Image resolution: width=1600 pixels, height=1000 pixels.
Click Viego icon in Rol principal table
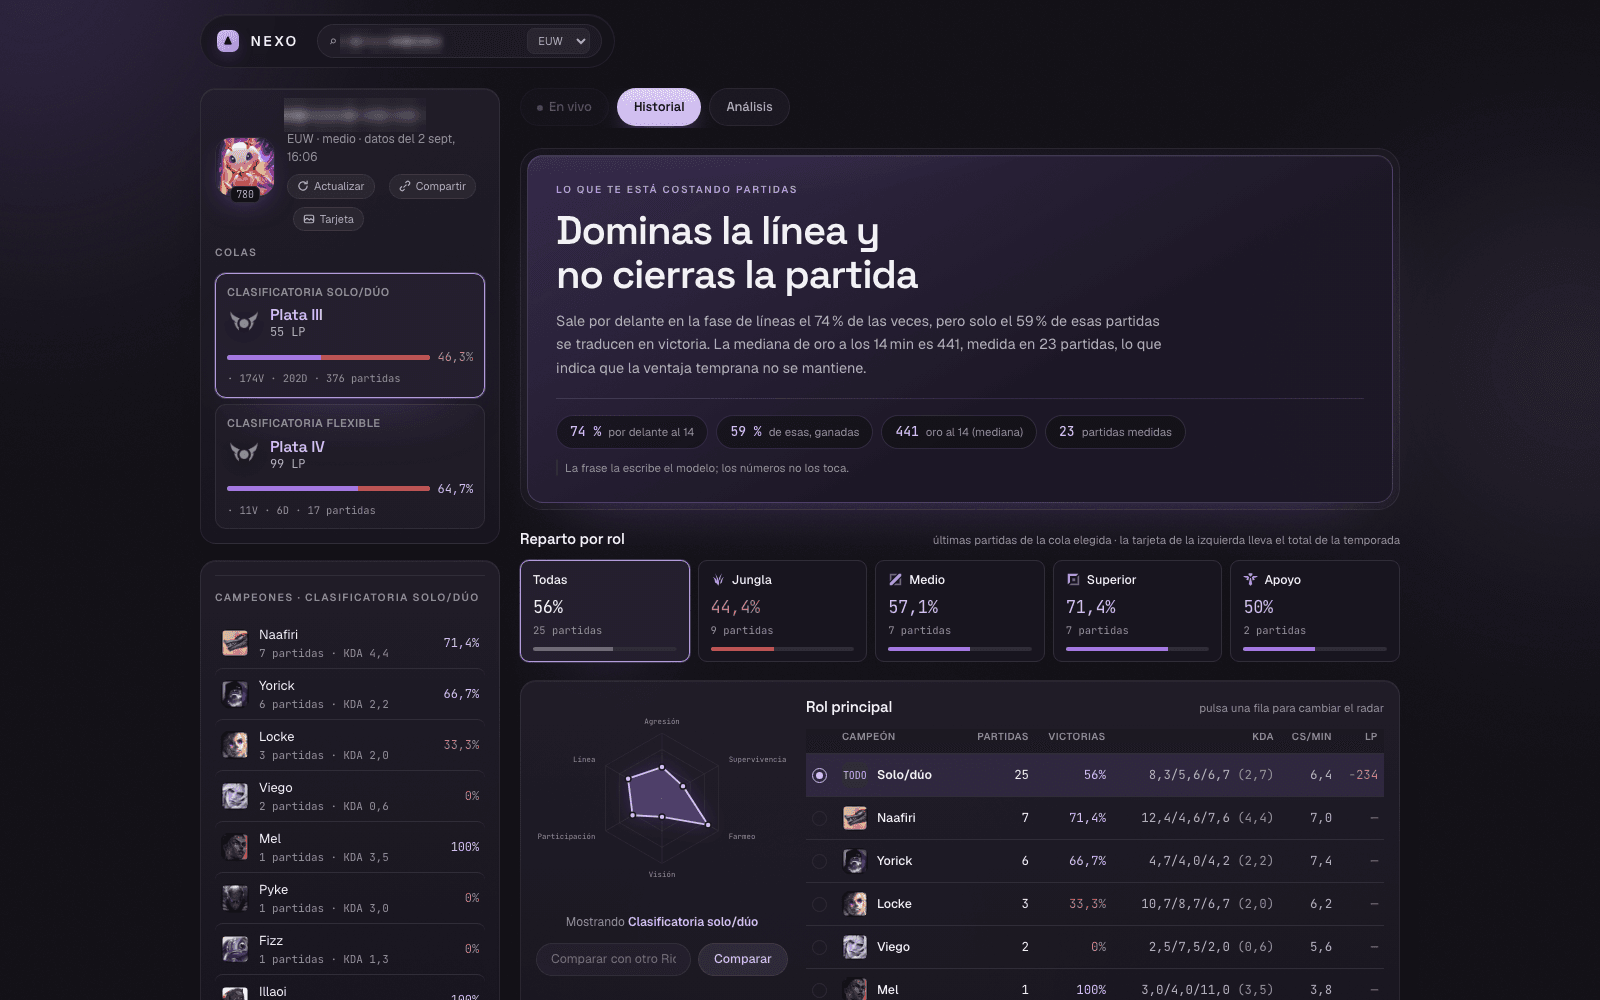(855, 947)
